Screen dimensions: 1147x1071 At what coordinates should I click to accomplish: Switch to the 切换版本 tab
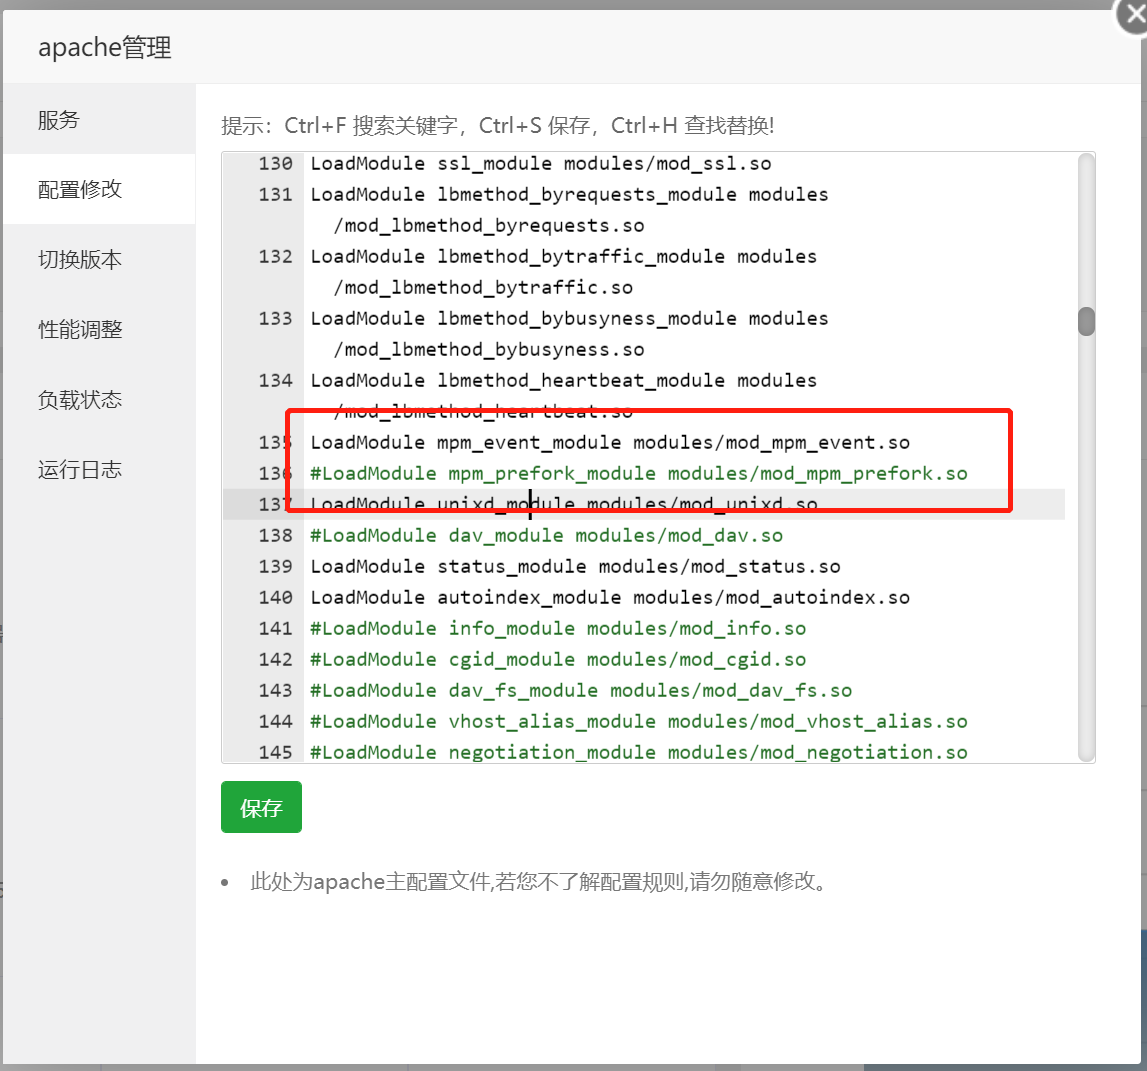pos(99,260)
